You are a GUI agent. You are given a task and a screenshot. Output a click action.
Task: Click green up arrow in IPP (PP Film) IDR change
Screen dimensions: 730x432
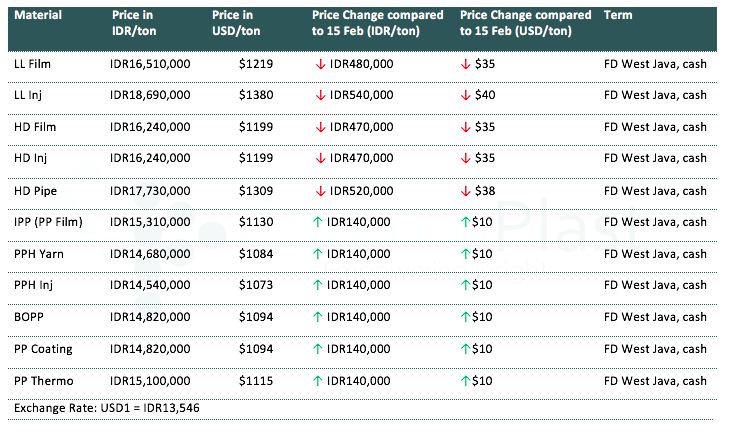pyautogui.click(x=318, y=222)
